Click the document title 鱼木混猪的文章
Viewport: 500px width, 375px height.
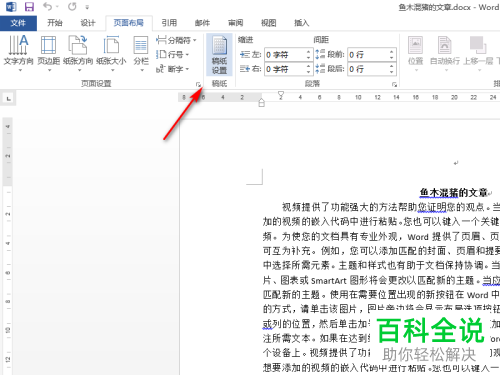tap(454, 193)
